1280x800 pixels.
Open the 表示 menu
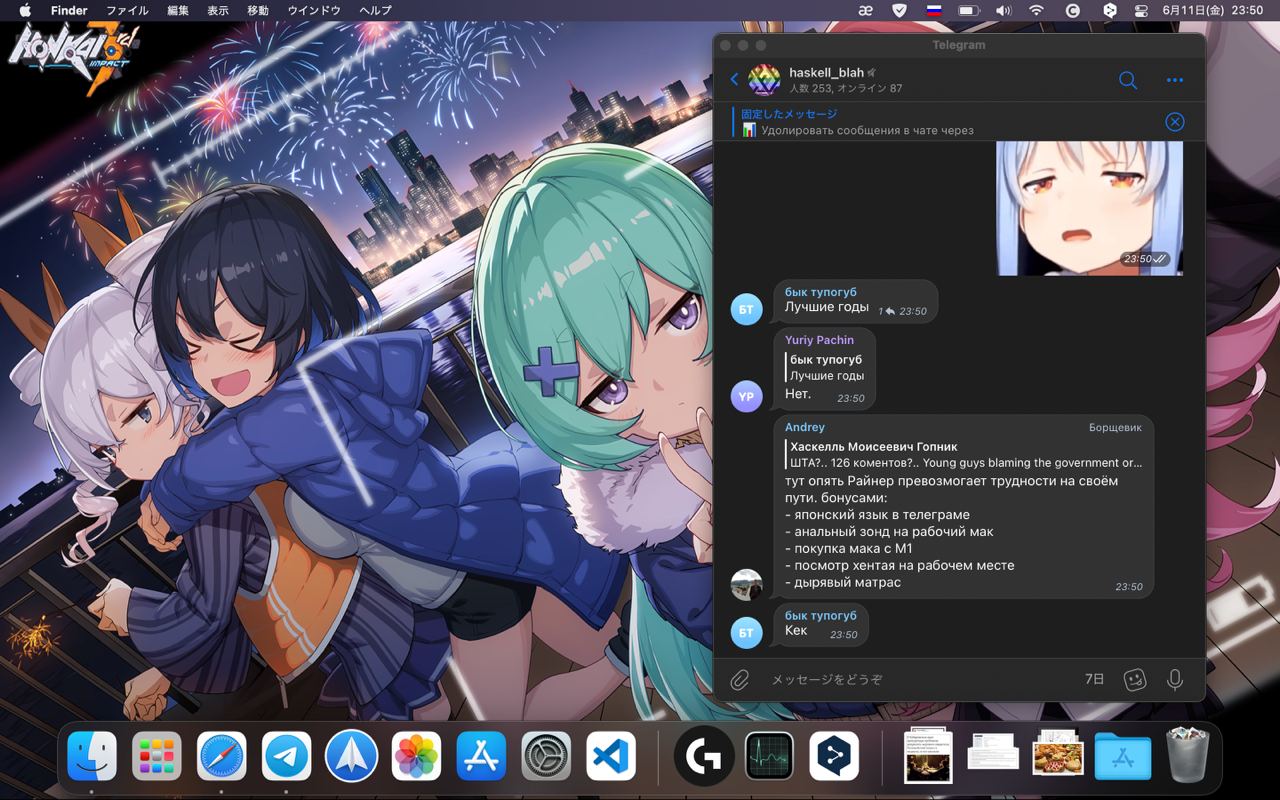218,10
